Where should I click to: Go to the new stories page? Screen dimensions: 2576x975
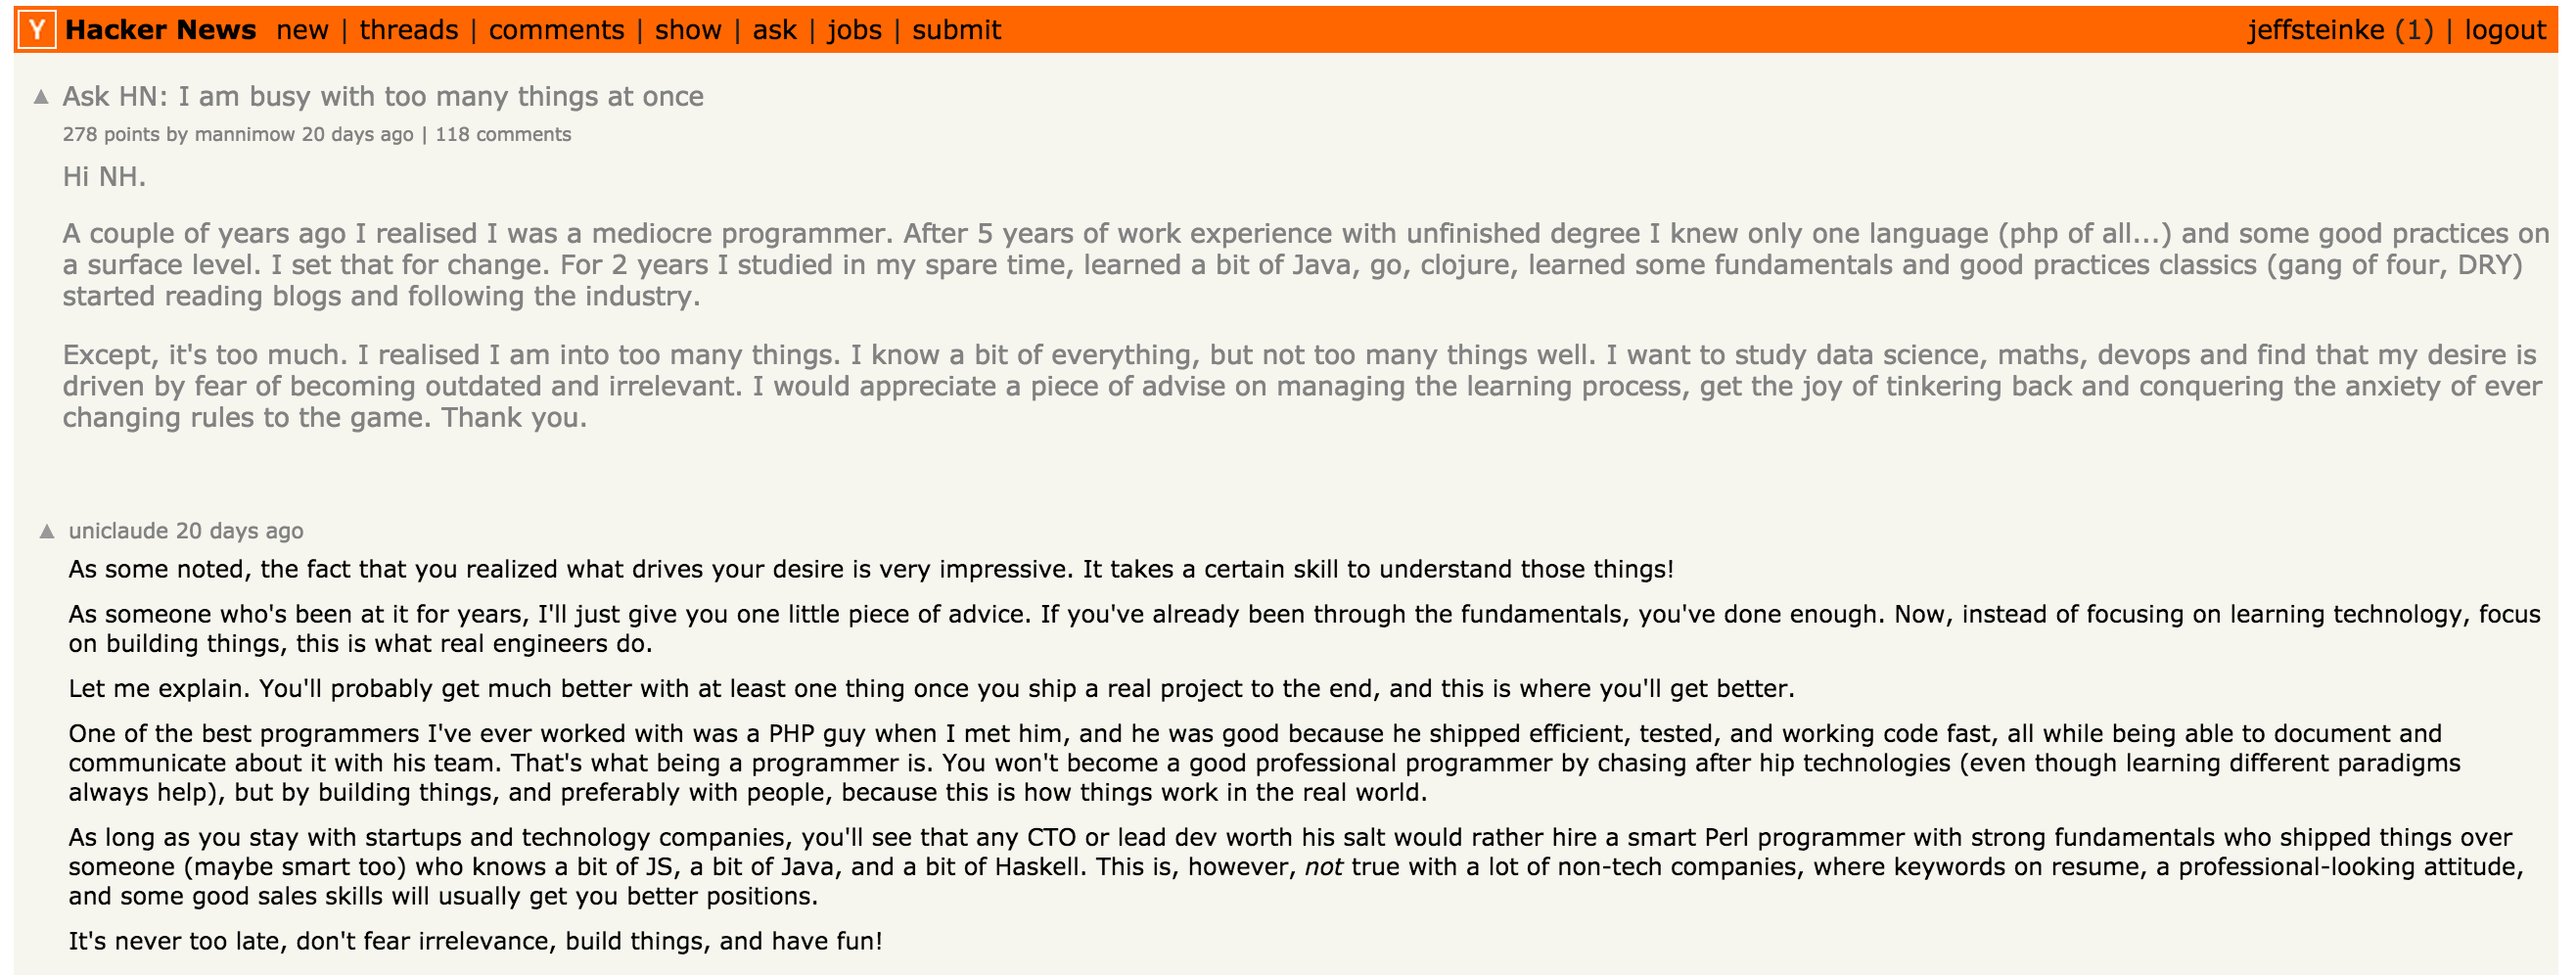302,30
